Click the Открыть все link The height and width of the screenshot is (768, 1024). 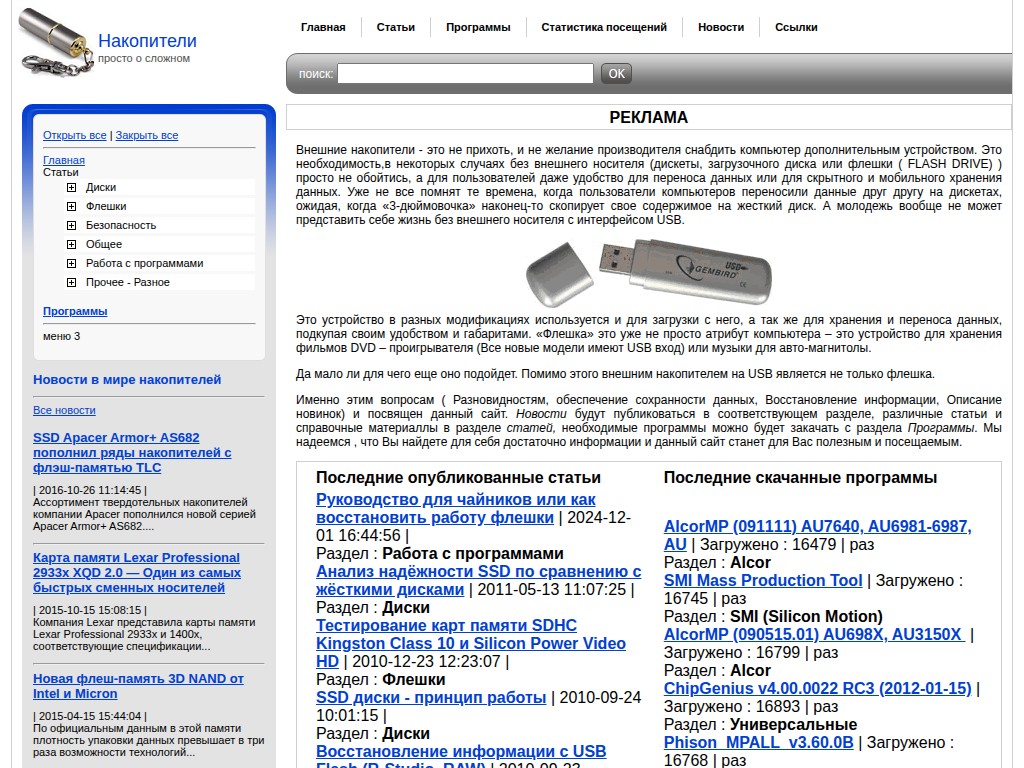point(74,135)
